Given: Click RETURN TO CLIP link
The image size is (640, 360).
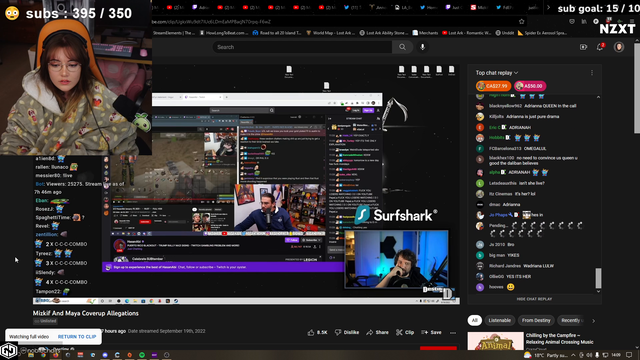Looking at the screenshot, I should point(77,337).
